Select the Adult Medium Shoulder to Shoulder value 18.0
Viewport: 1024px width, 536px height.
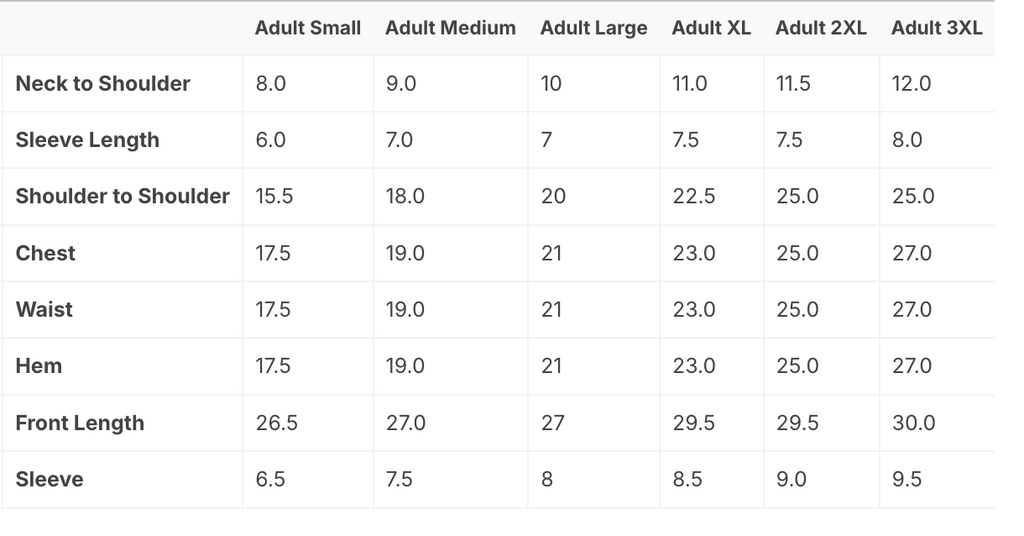click(405, 196)
